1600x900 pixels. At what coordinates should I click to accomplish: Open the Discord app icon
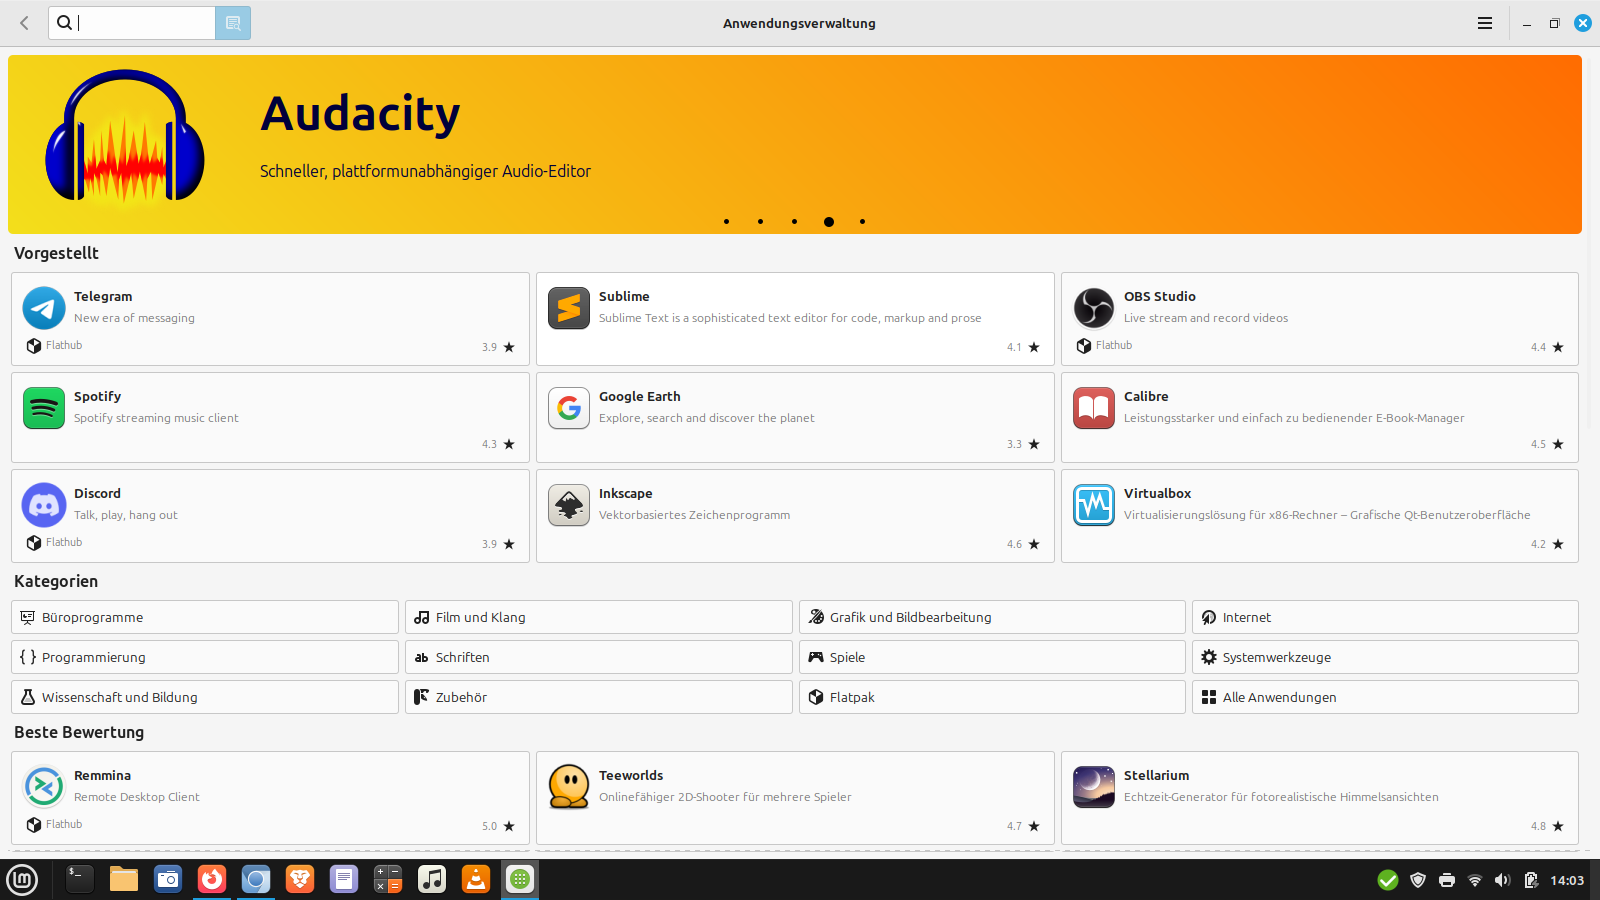44,505
